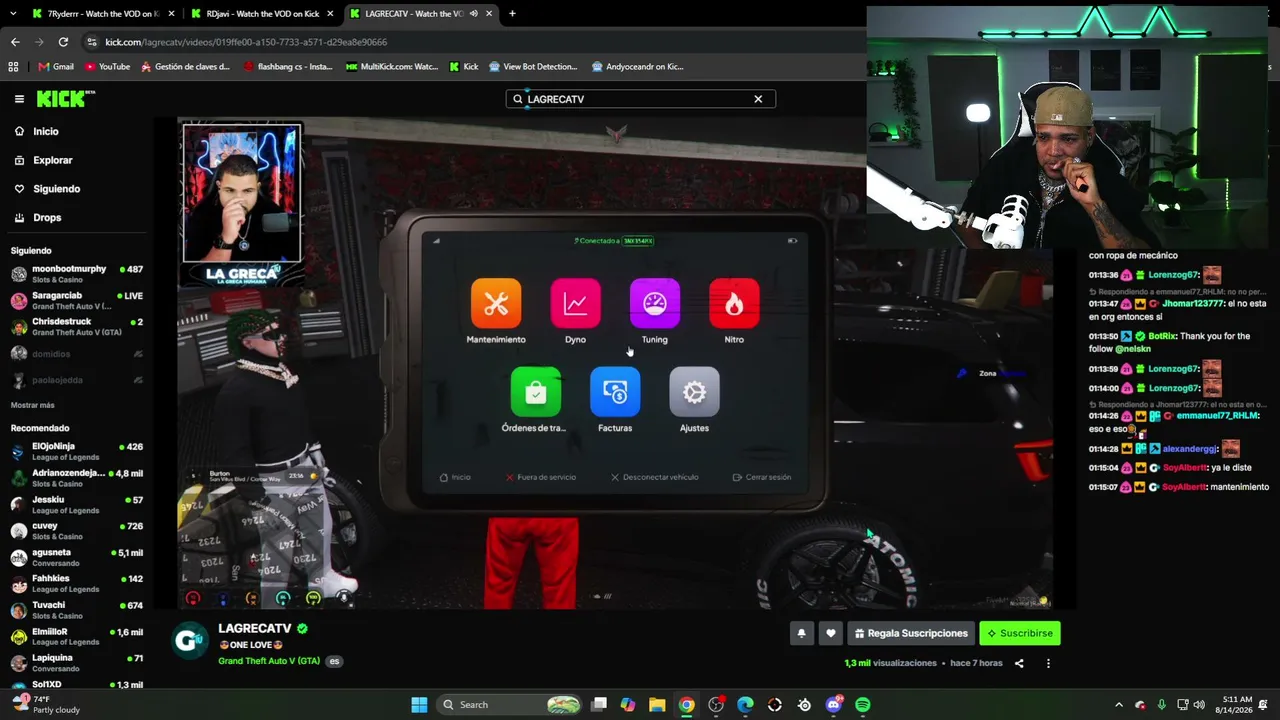Screen dimensions: 1280x720
Task: Toggle the Kick sidebar hamburger menu
Action: click(x=19, y=99)
